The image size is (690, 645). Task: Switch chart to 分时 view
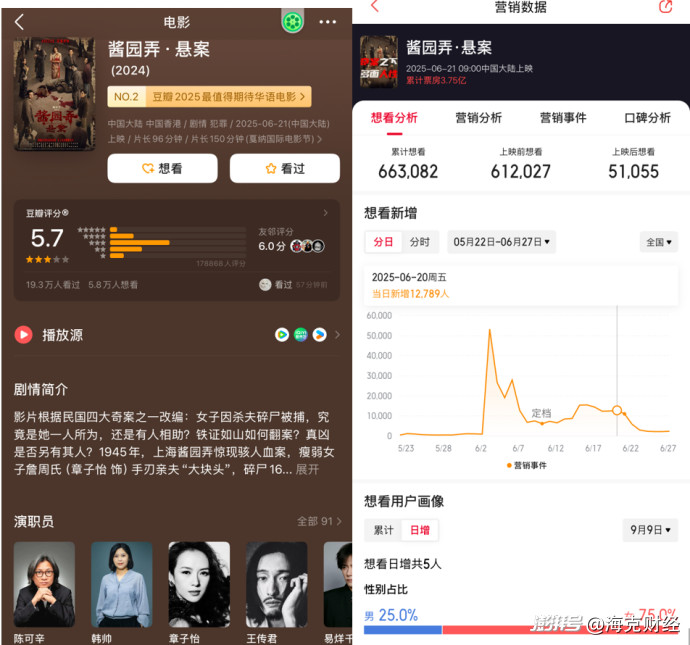pyautogui.click(x=420, y=242)
